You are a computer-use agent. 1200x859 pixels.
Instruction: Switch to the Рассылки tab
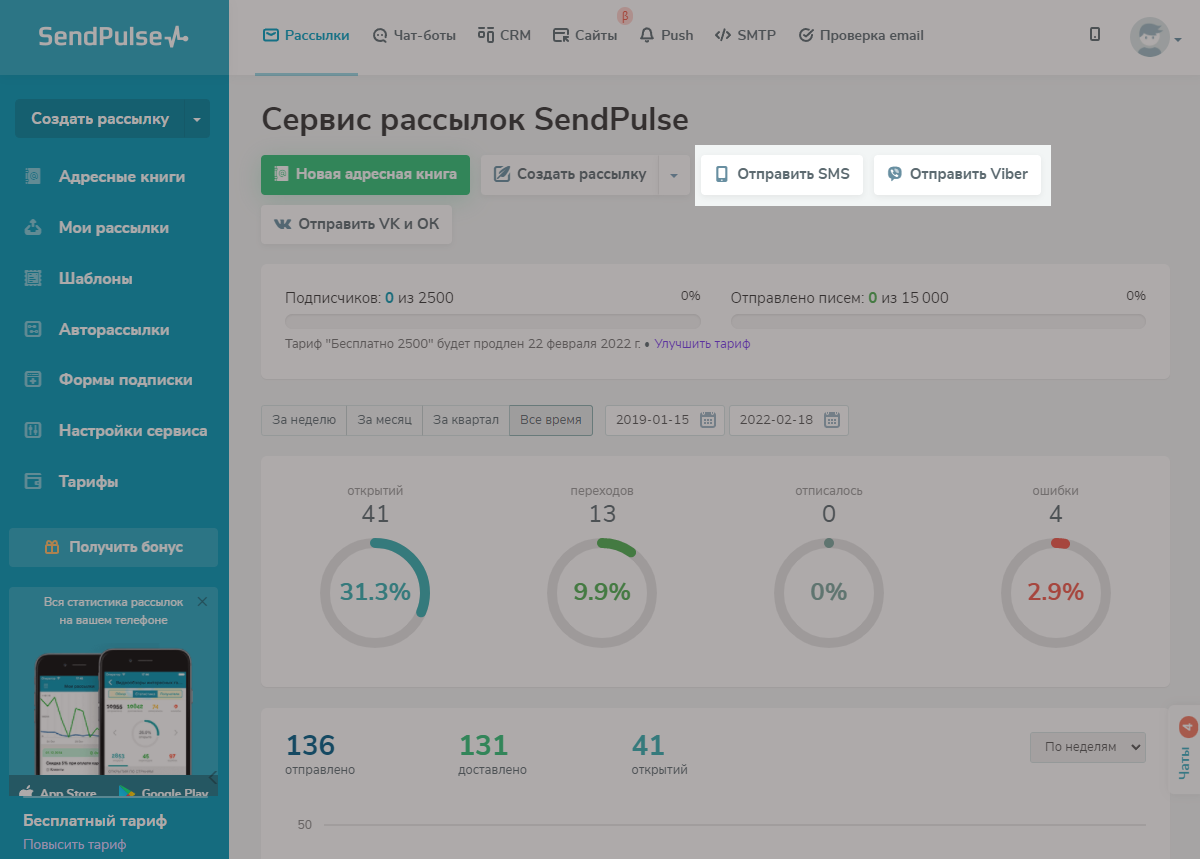[306, 35]
